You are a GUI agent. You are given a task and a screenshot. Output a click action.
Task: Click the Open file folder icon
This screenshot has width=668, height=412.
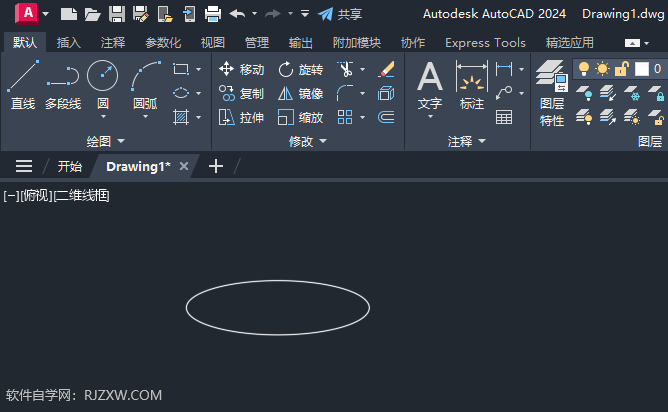(92, 14)
